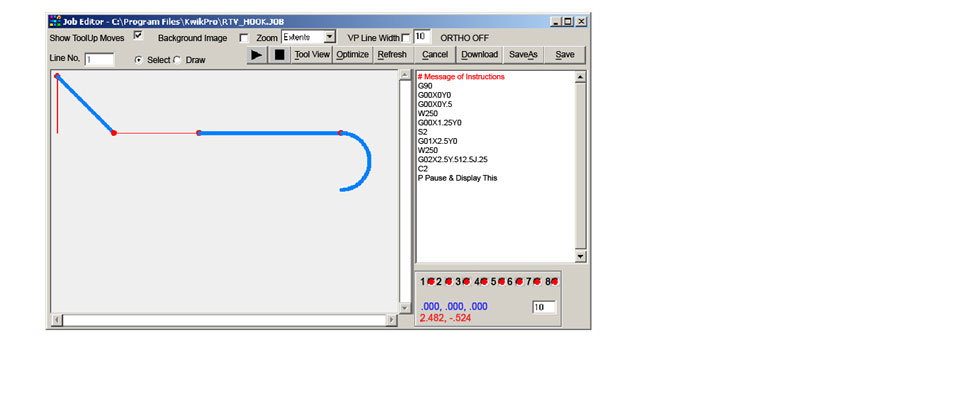Toggle output indicator 1
954x399 pixels.
431,282
